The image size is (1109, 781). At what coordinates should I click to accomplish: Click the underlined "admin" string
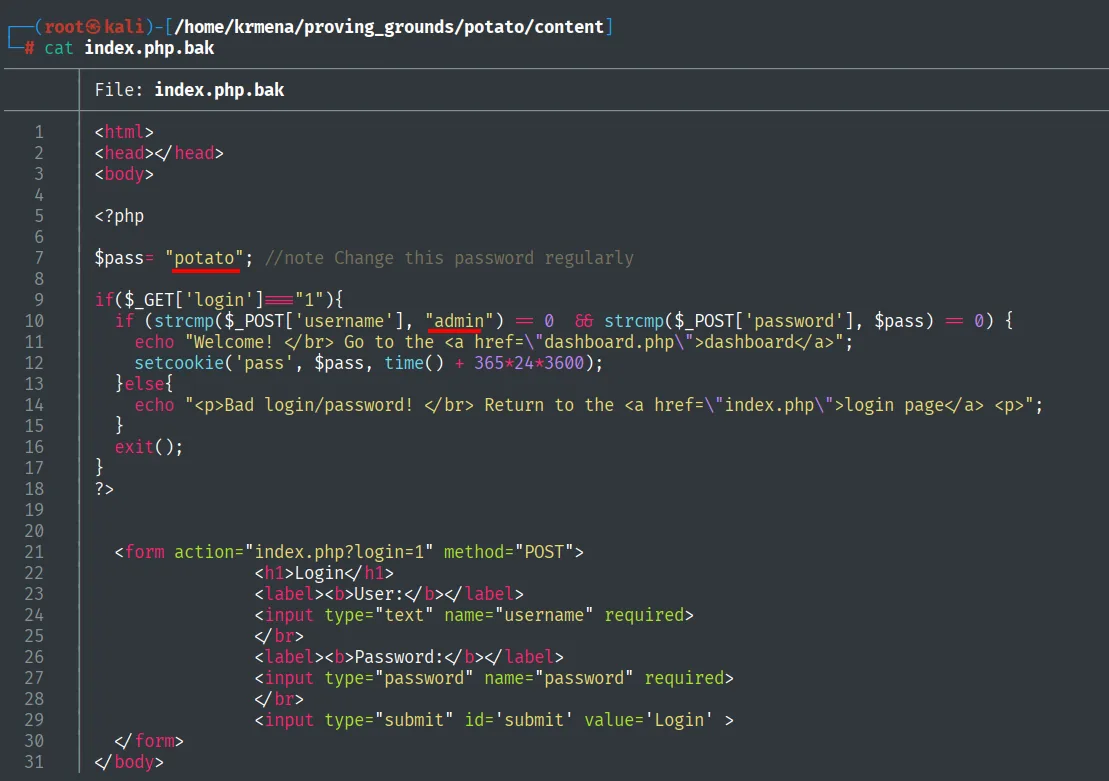[x=459, y=320]
